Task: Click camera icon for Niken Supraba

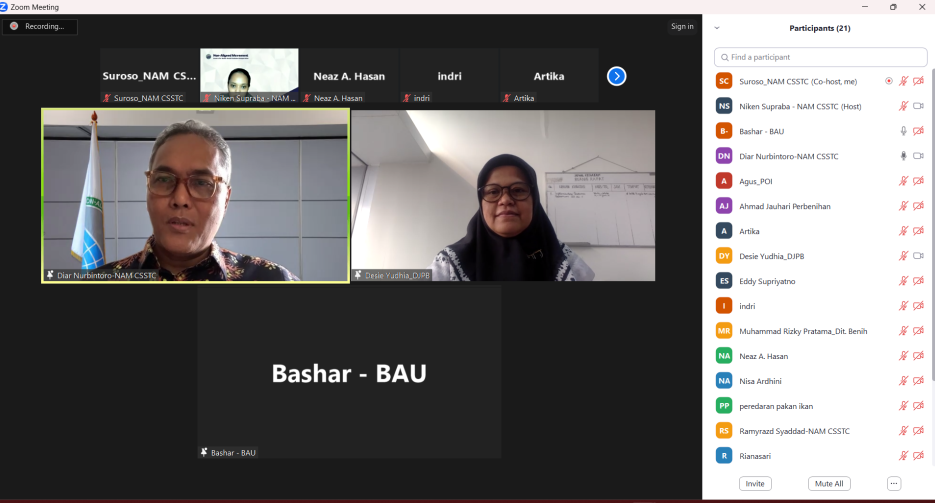Action: point(918,106)
